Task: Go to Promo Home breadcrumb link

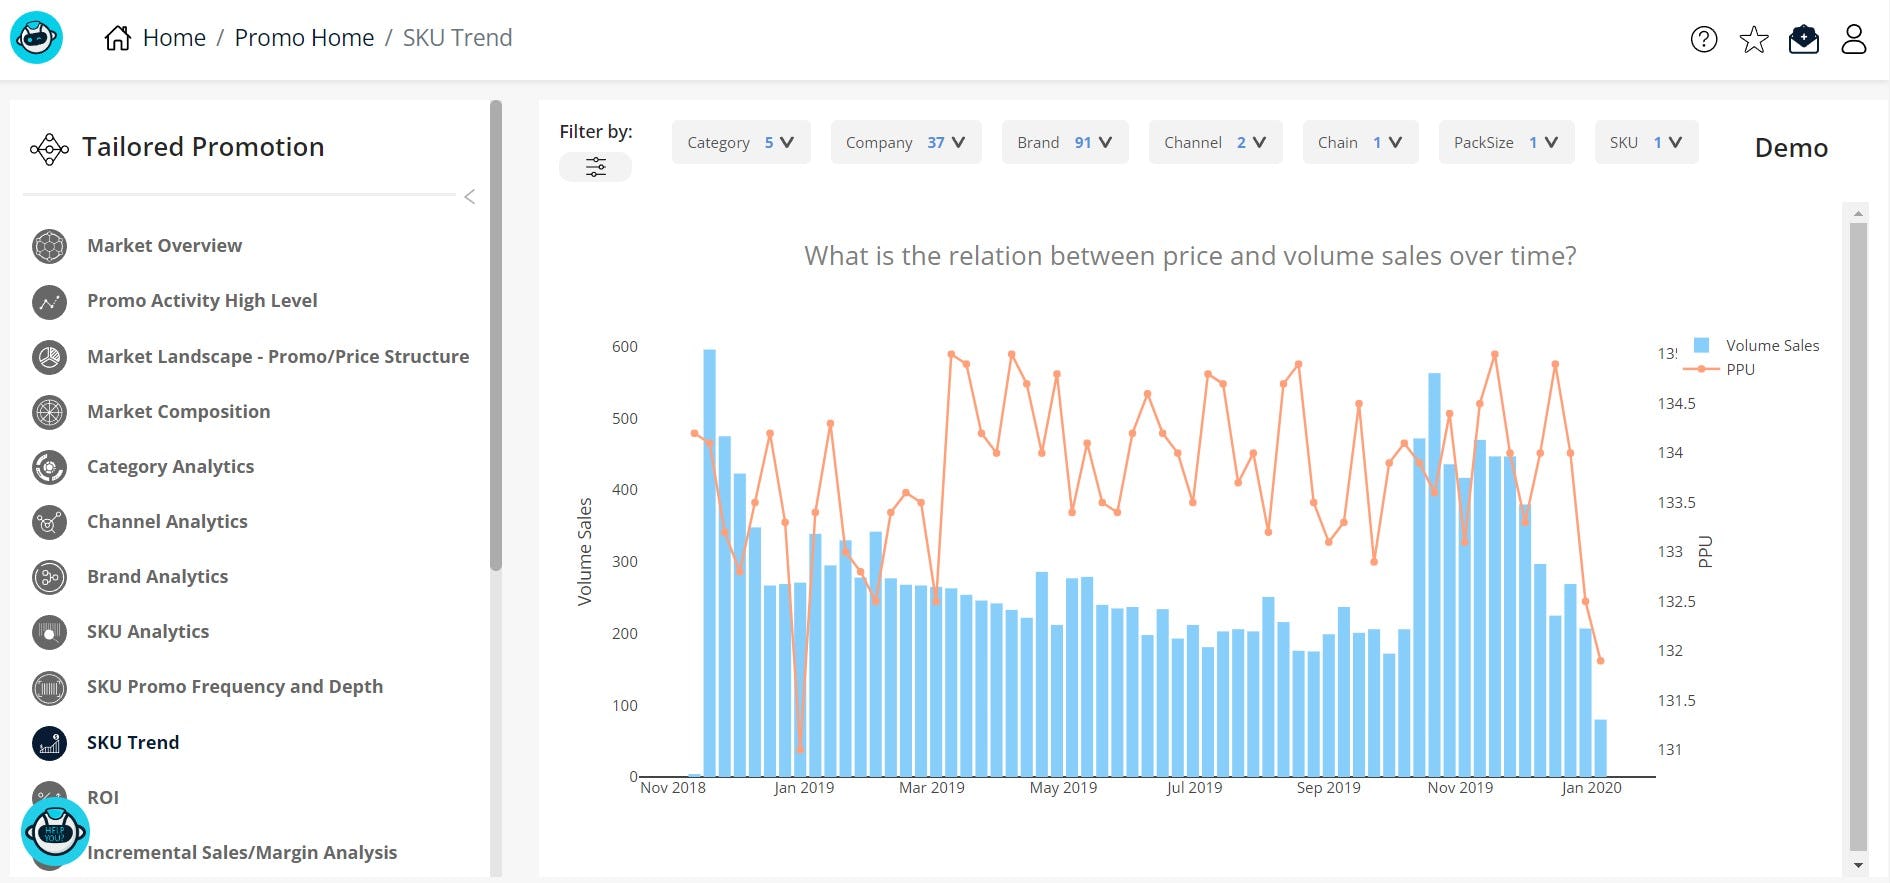Action: pyautogui.click(x=304, y=38)
